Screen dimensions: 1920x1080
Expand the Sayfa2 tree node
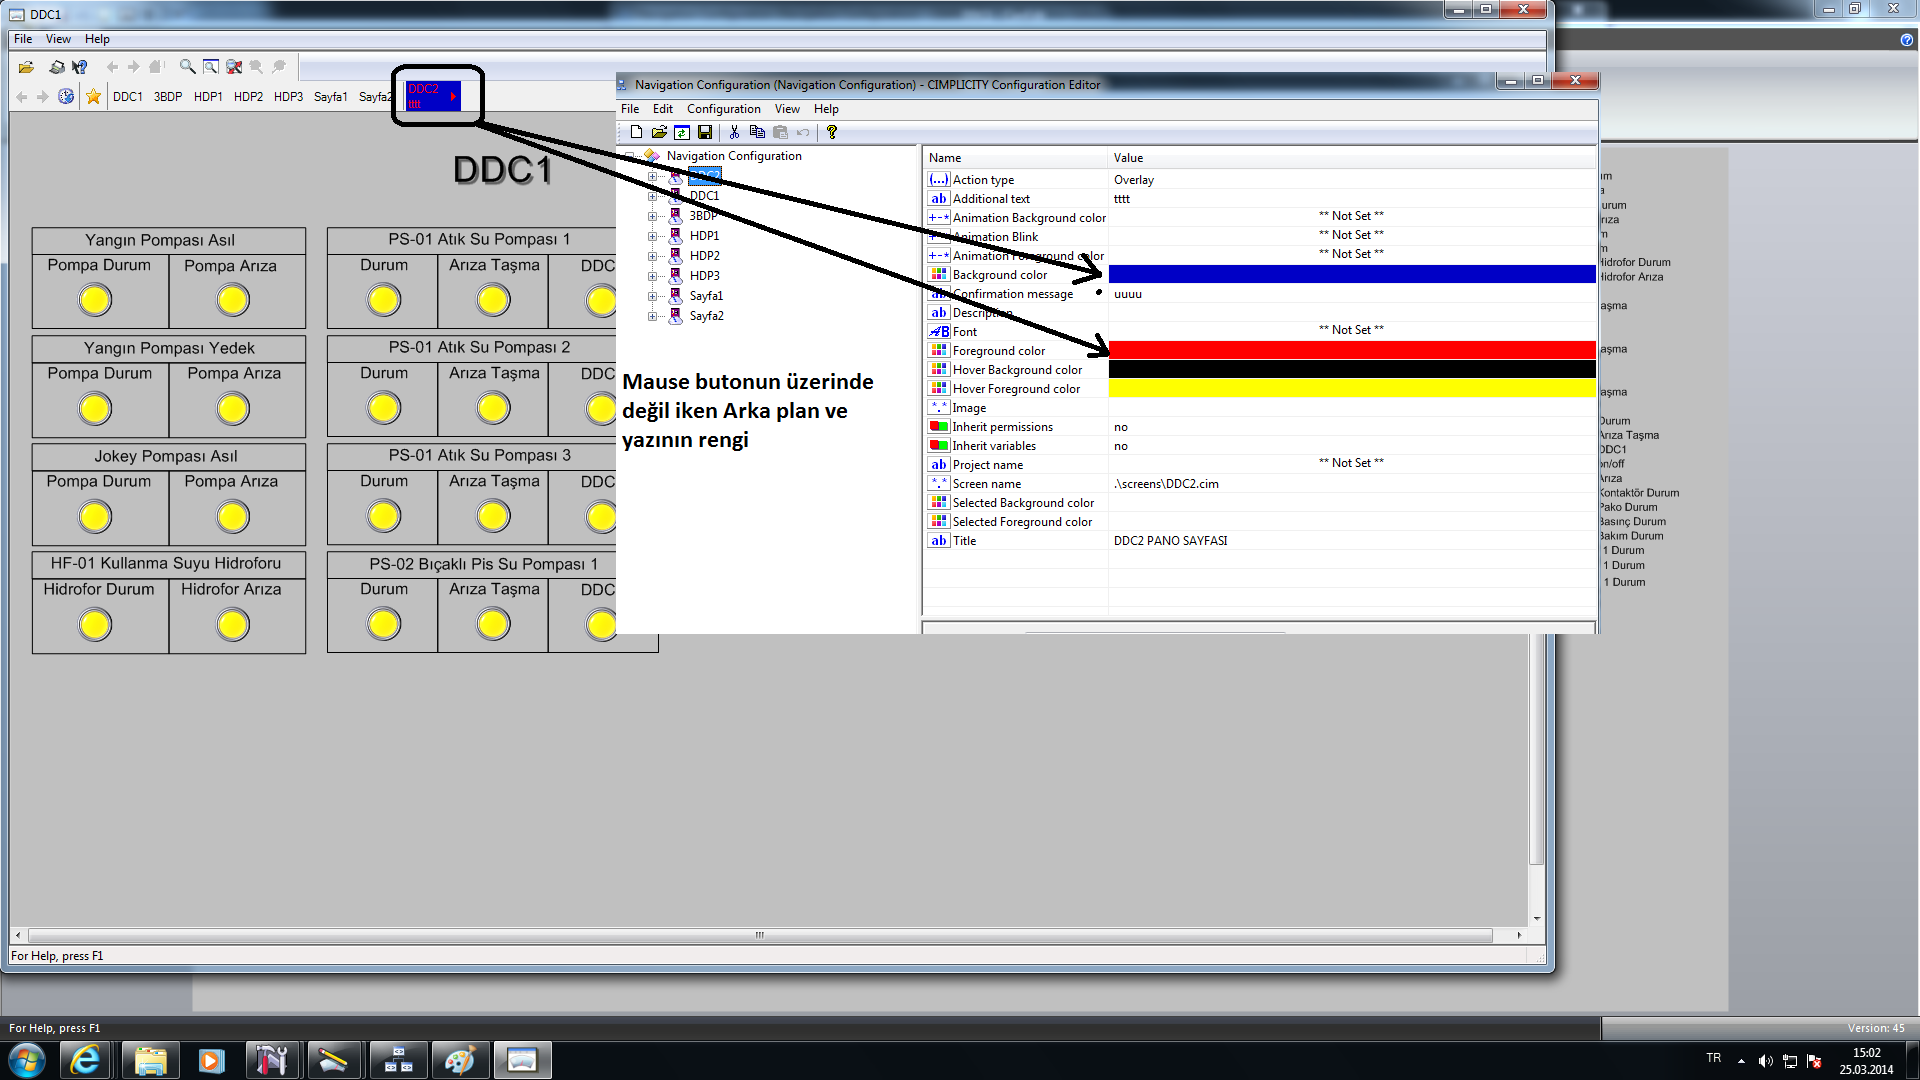click(x=652, y=317)
